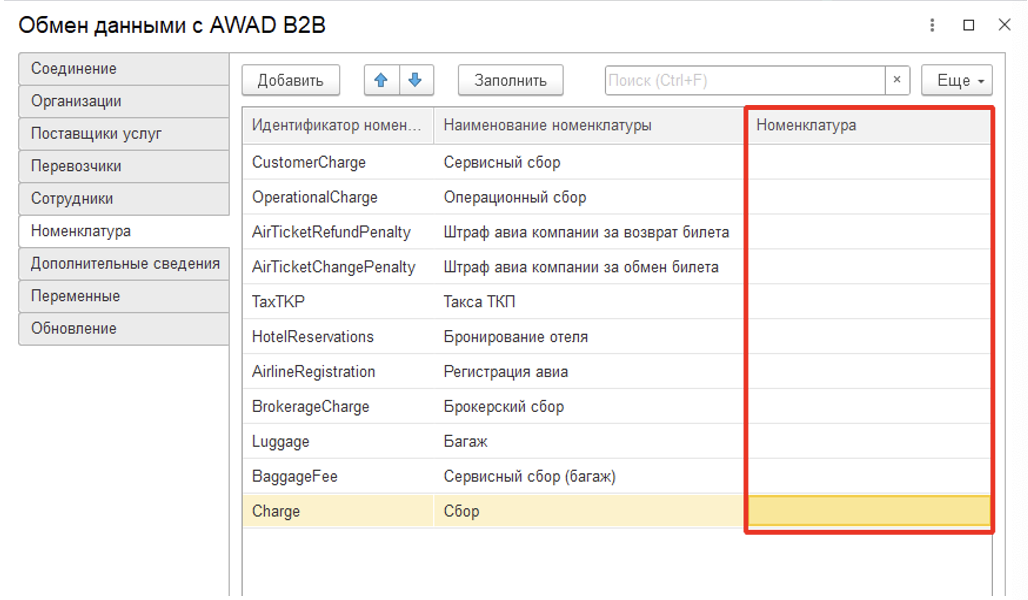Select the HotelReservations row
This screenshot has height=600, width=1028.
[x=313, y=337]
